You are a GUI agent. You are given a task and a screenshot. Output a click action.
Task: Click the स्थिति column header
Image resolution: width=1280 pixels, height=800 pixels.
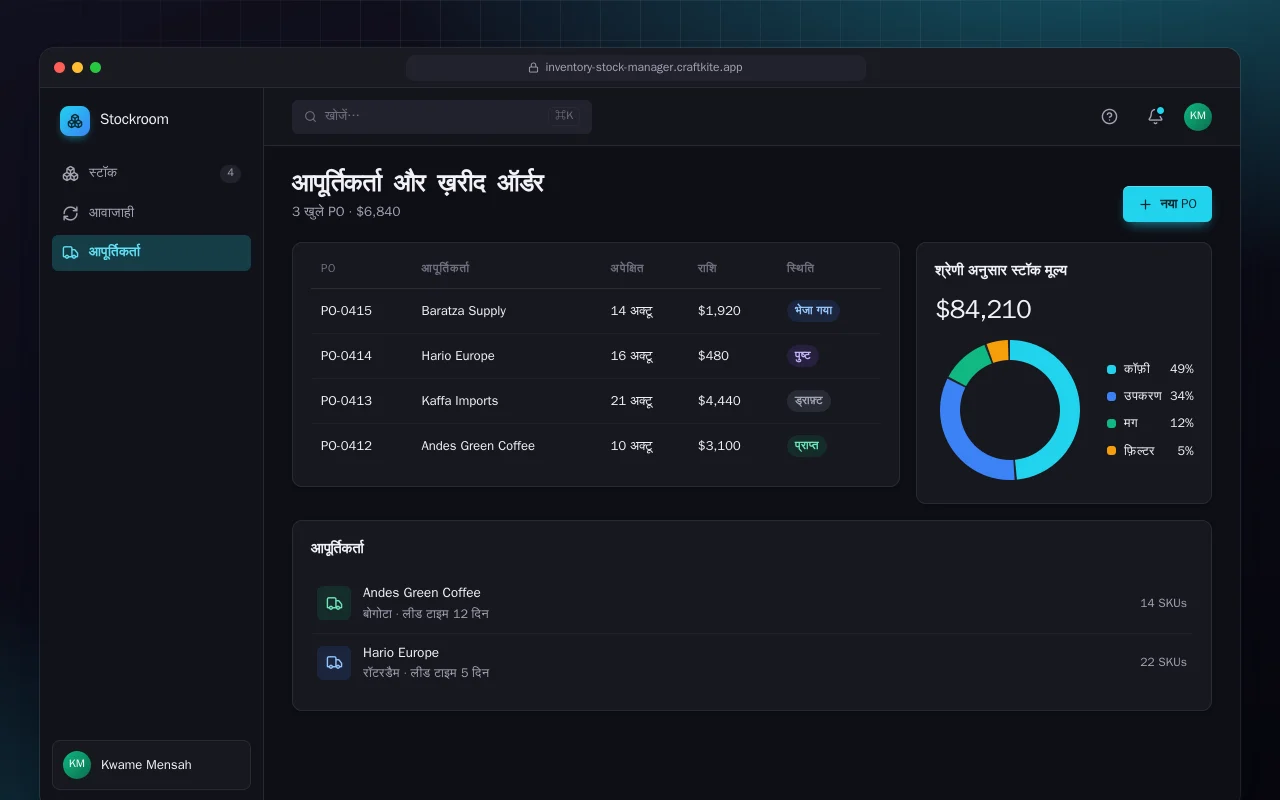[x=800, y=268]
